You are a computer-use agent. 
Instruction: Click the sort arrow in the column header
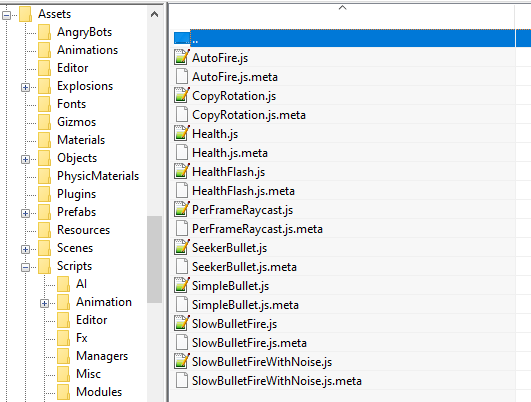(x=342, y=7)
